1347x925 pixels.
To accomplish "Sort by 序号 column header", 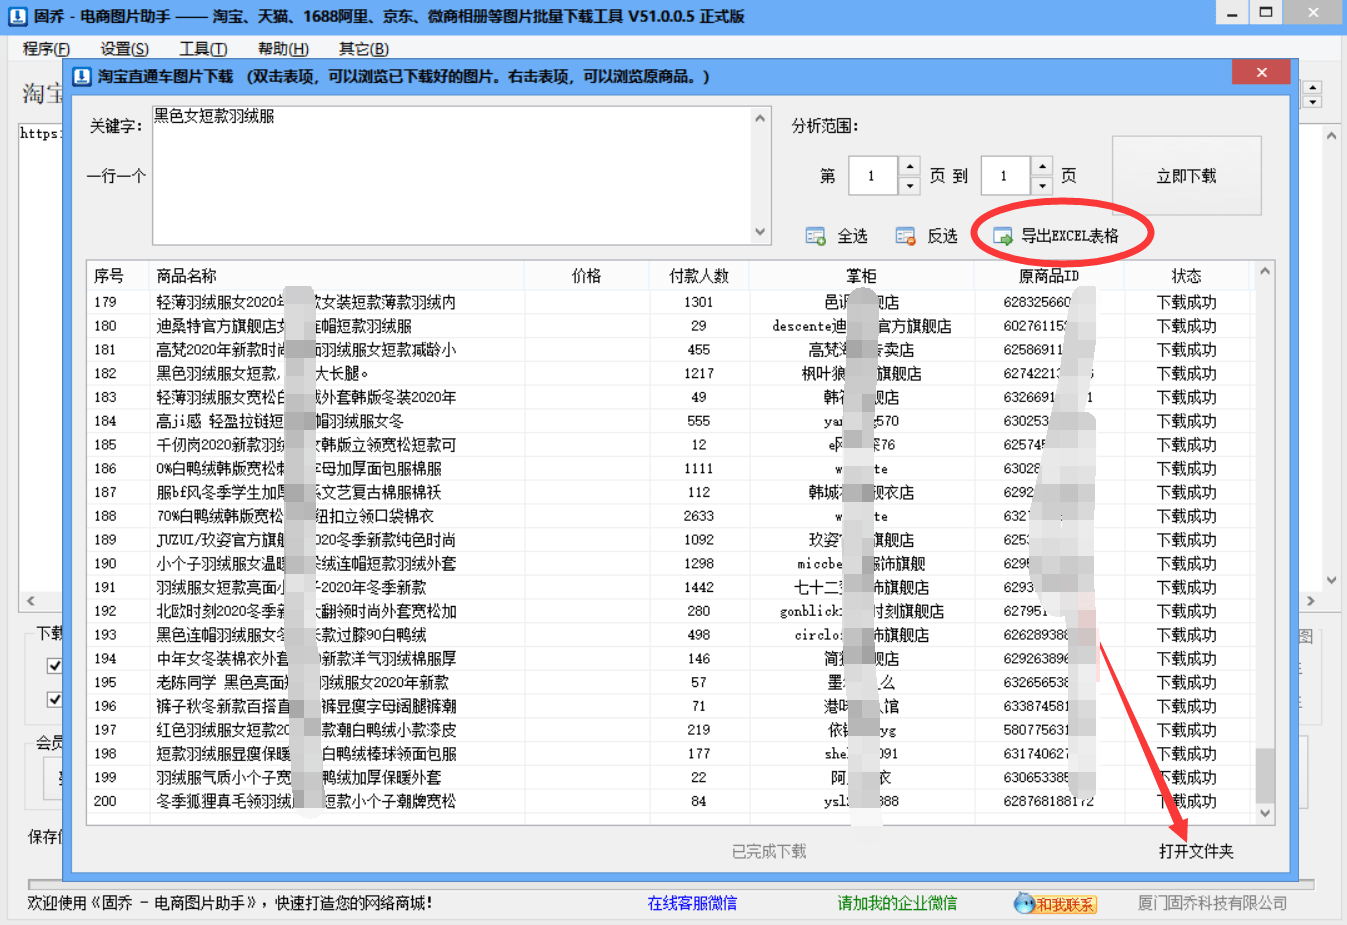I will pyautogui.click(x=118, y=276).
